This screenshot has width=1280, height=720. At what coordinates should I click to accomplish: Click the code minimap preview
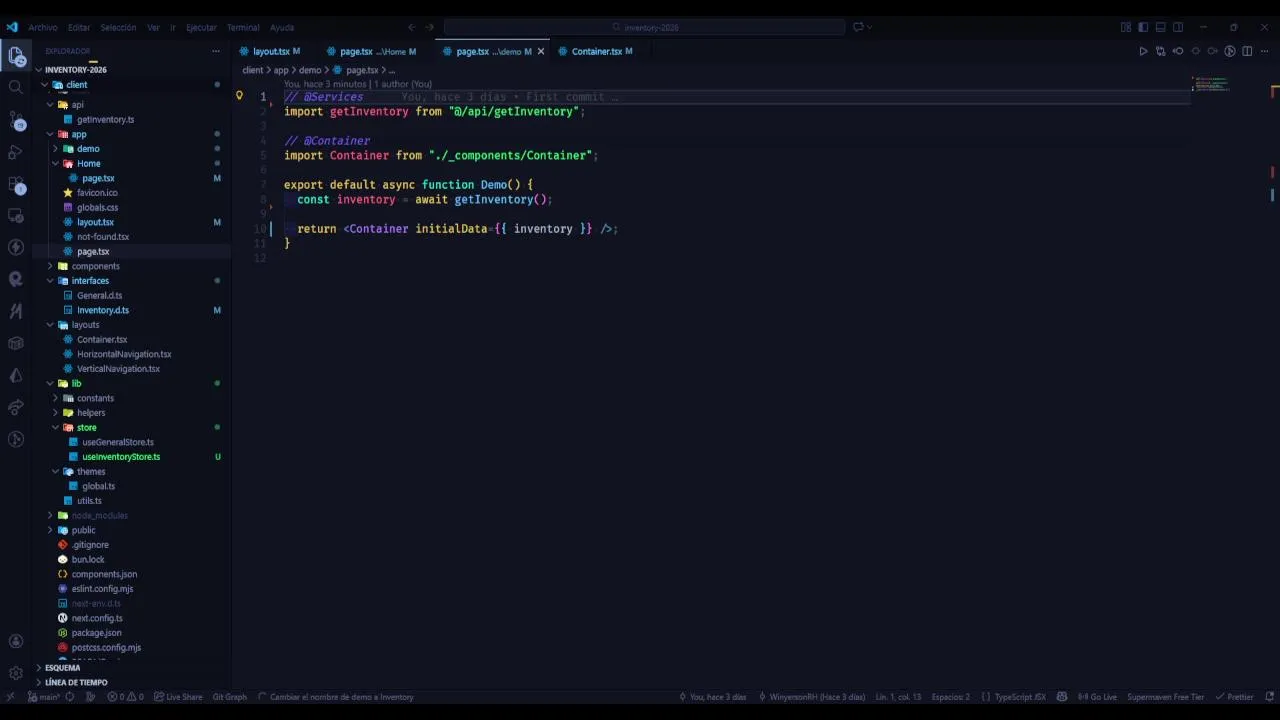click(1211, 85)
